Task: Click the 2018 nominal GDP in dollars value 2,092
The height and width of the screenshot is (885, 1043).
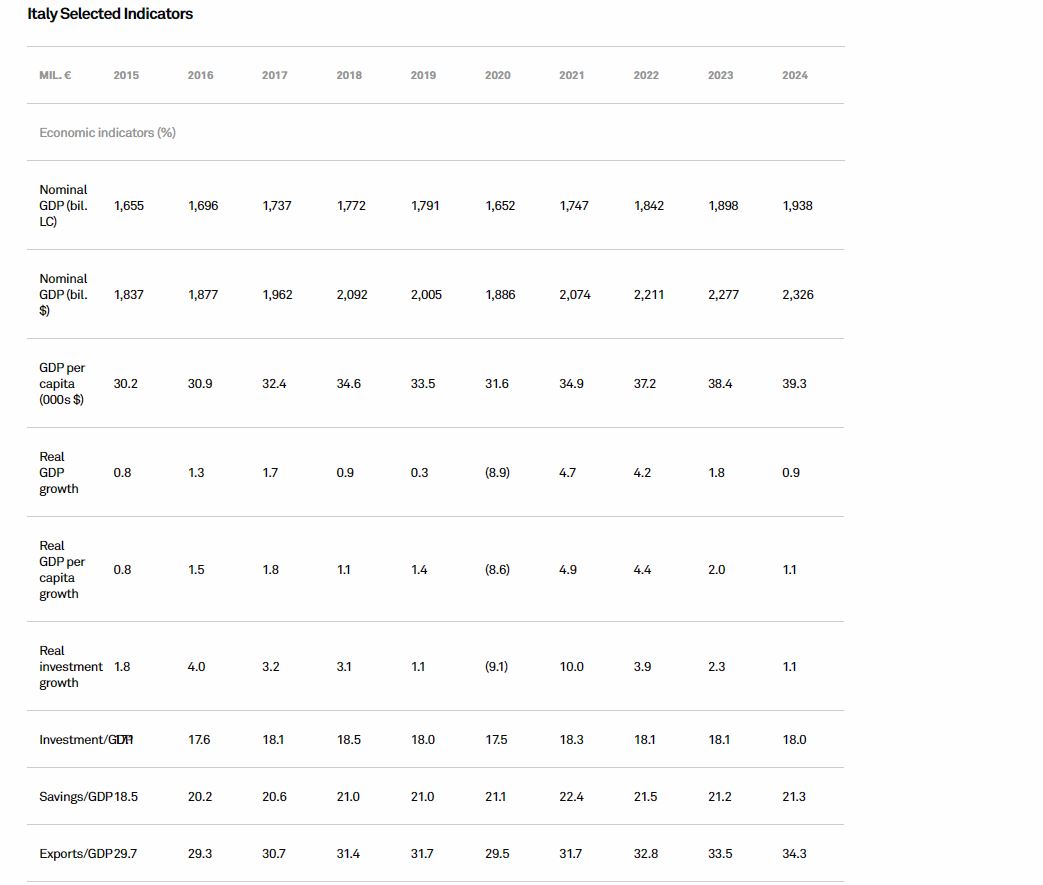Action: pyautogui.click(x=351, y=294)
